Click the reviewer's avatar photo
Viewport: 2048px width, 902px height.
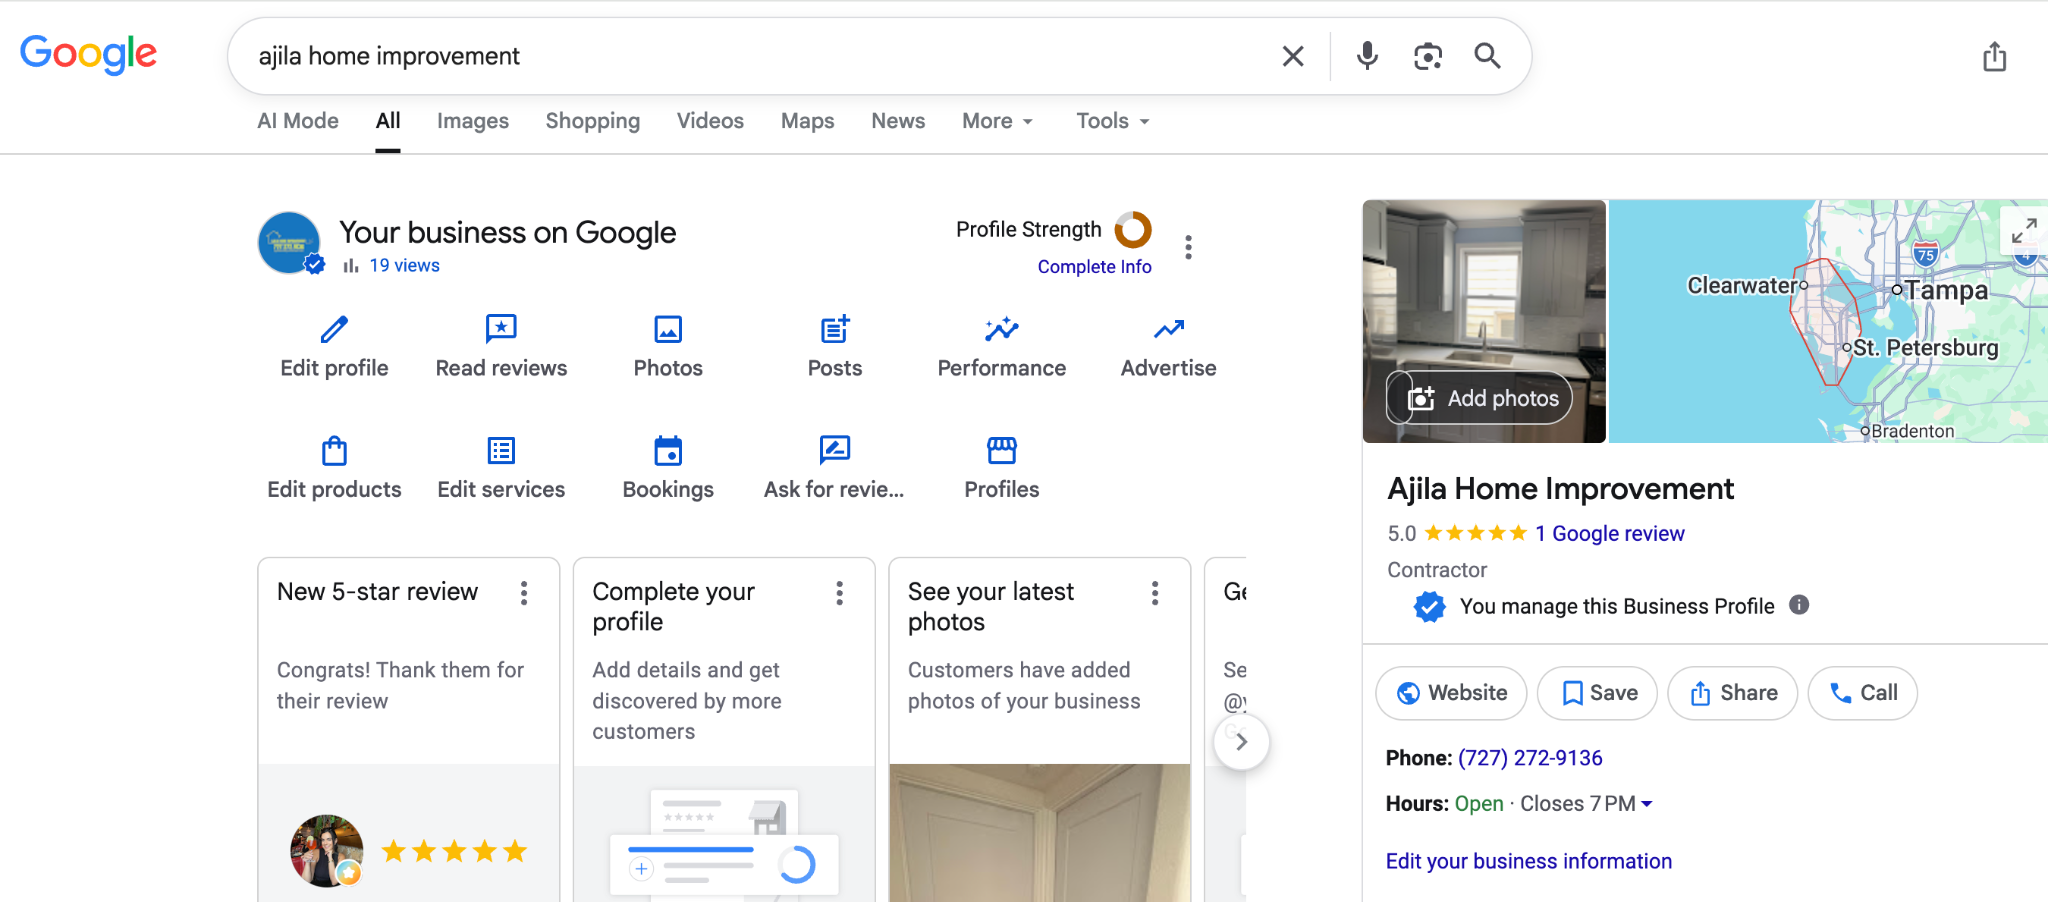click(x=327, y=851)
